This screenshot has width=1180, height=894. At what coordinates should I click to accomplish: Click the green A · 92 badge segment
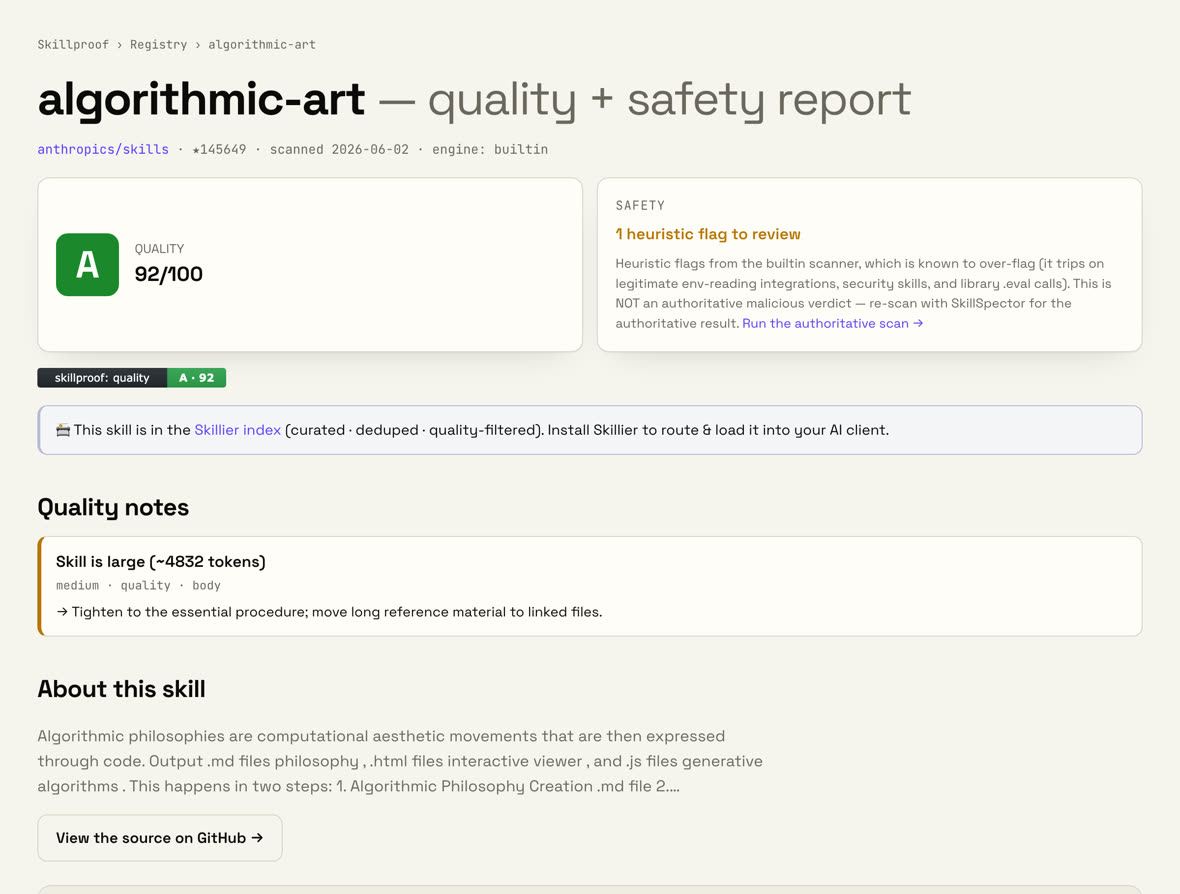196,378
